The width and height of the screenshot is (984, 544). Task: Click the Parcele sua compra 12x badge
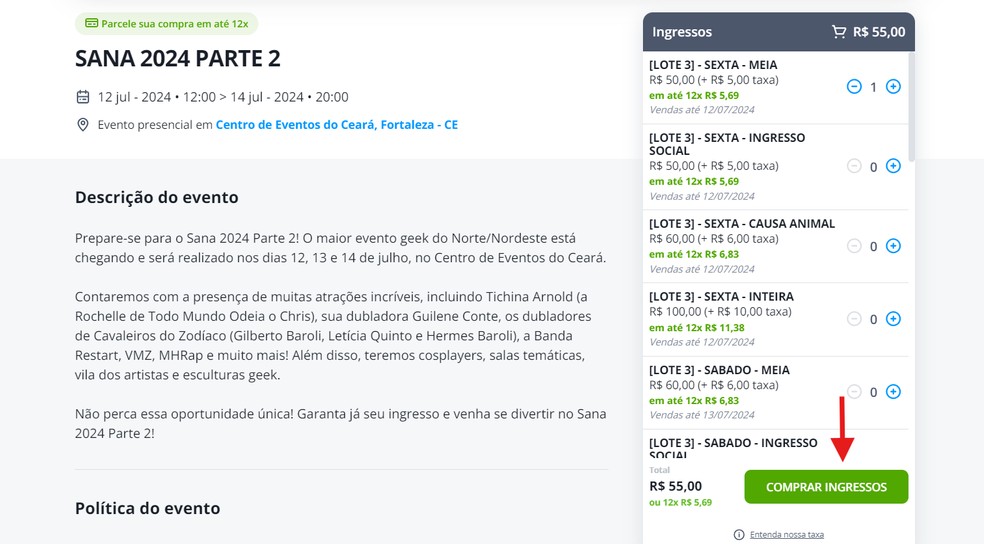pyautogui.click(x=166, y=23)
